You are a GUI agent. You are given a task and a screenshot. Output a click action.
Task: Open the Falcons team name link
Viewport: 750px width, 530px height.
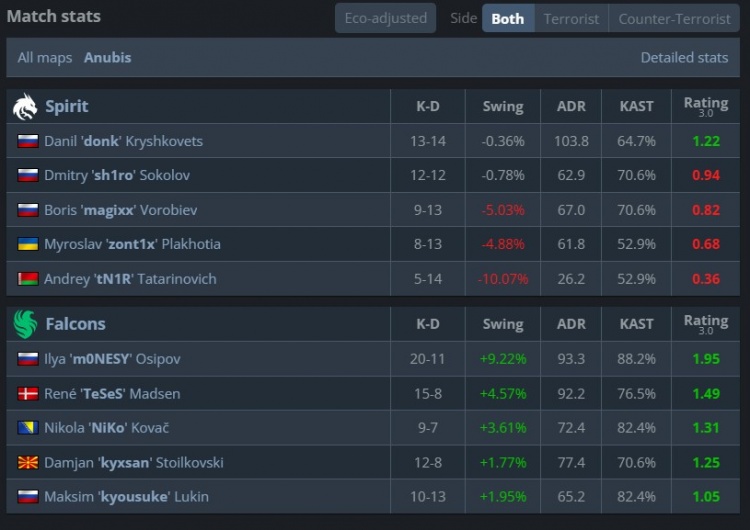click(75, 324)
